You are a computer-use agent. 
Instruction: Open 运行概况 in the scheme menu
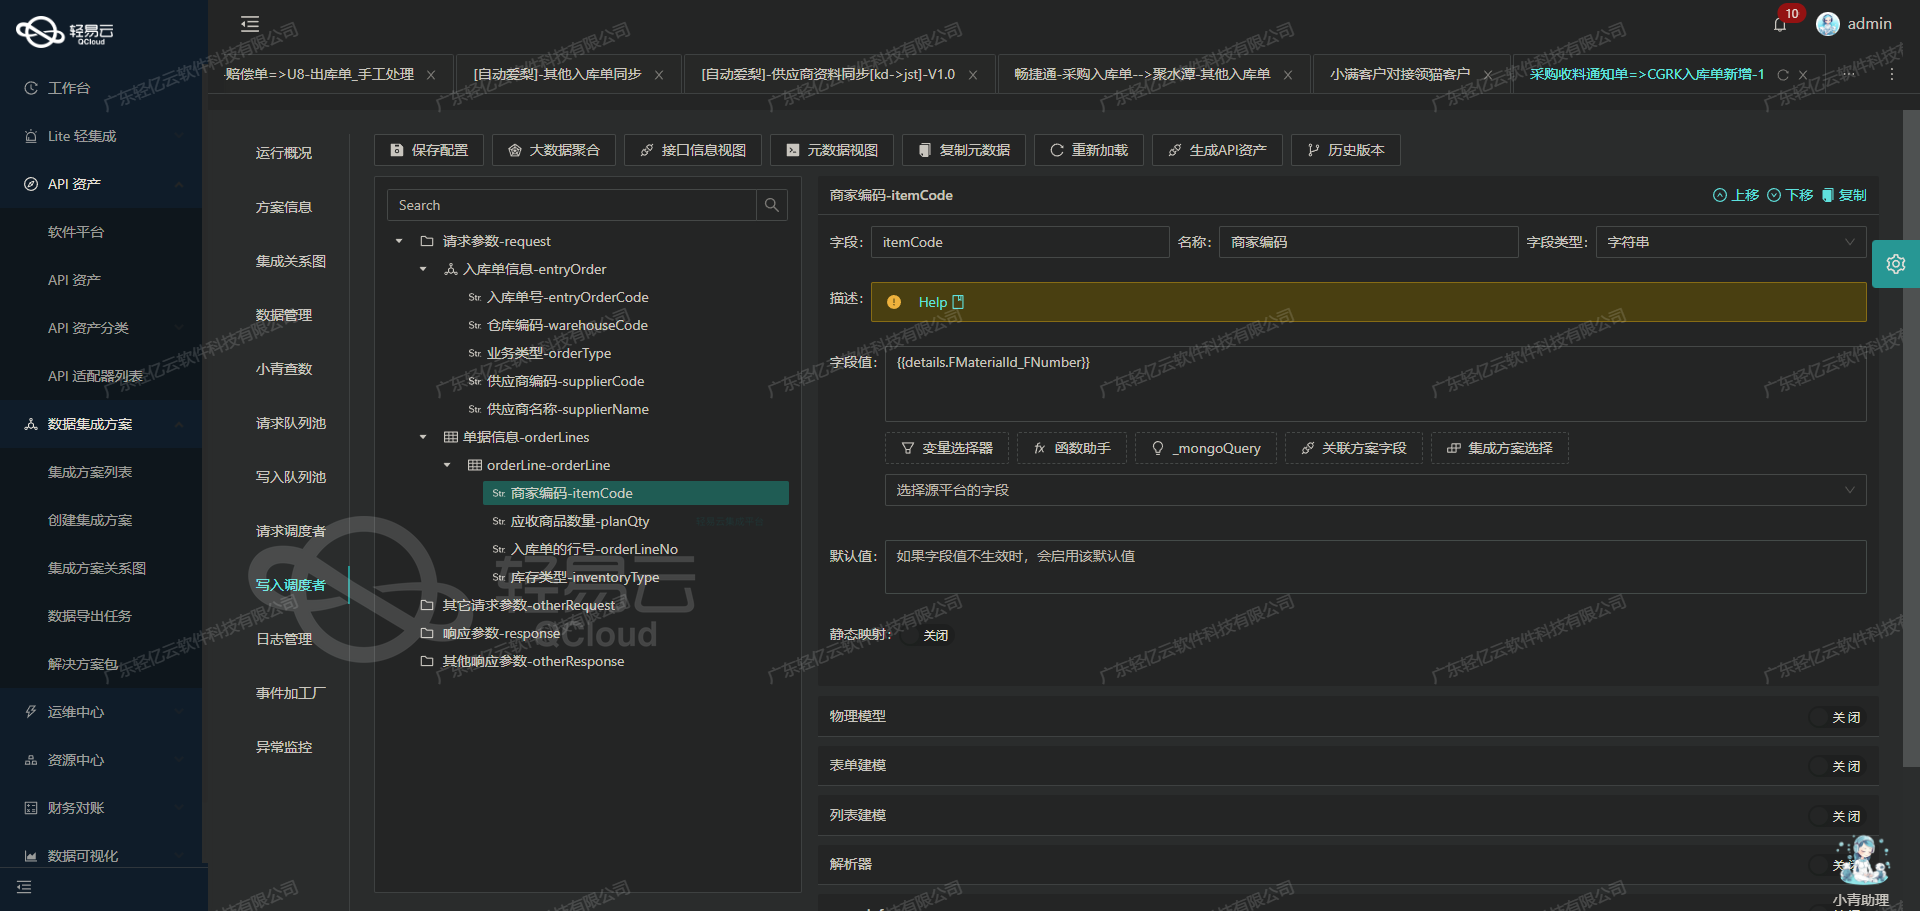[284, 153]
